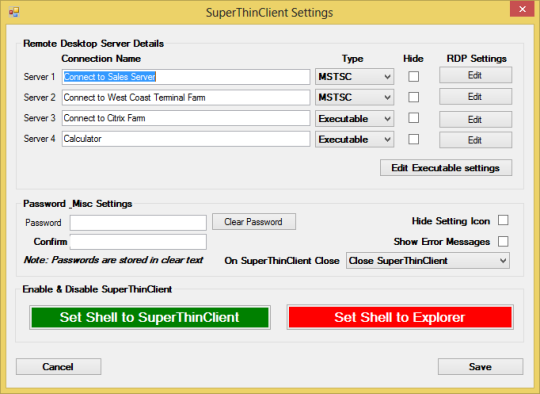
Task: Click the Clear Password button
Action: tap(254, 222)
